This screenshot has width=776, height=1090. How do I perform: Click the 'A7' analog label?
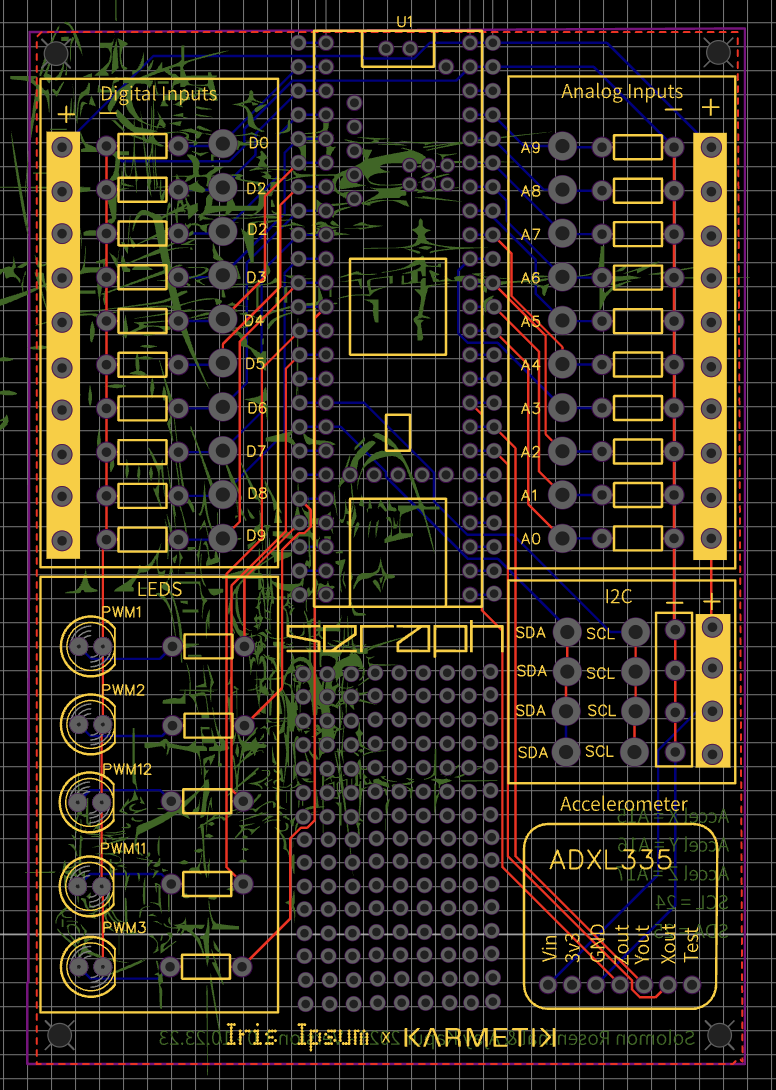(531, 235)
